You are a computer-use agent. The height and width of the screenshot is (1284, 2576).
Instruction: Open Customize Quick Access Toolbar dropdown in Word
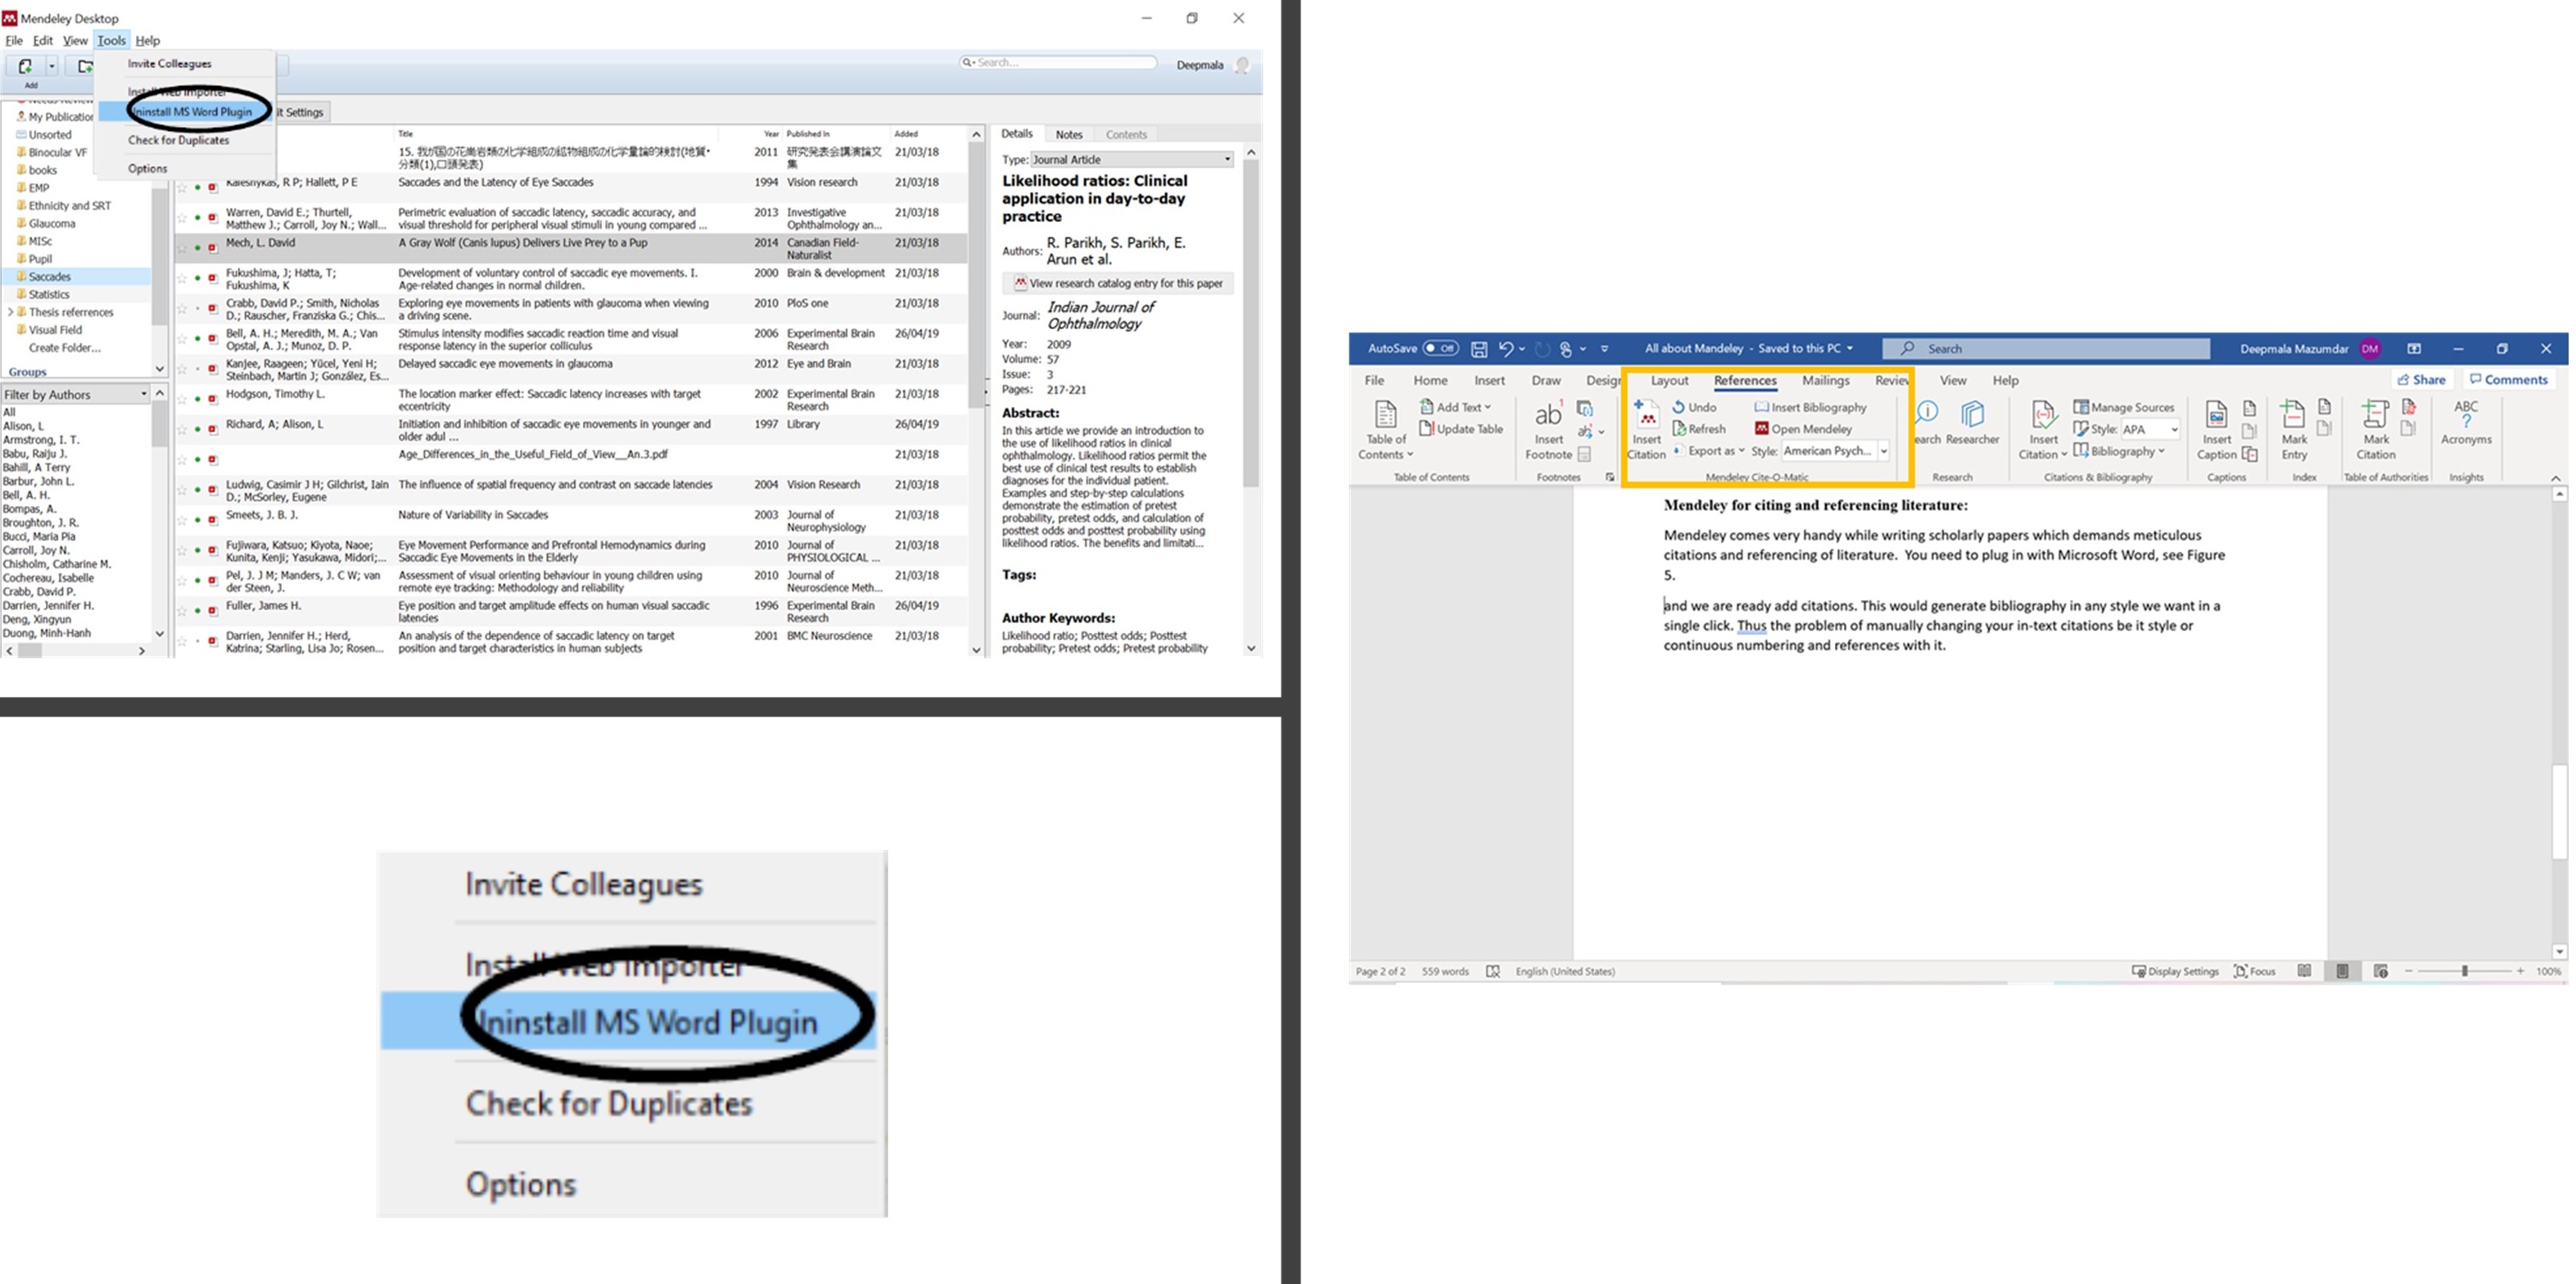click(x=1604, y=349)
